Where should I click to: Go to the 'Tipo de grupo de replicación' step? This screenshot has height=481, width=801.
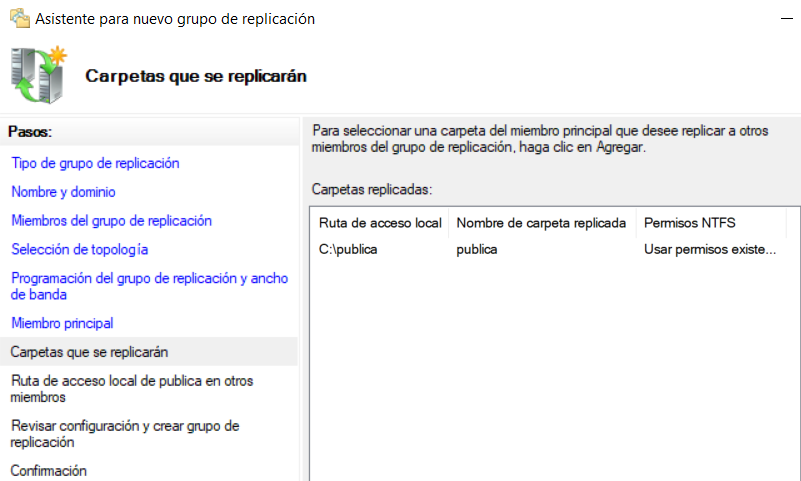[x=95, y=163]
